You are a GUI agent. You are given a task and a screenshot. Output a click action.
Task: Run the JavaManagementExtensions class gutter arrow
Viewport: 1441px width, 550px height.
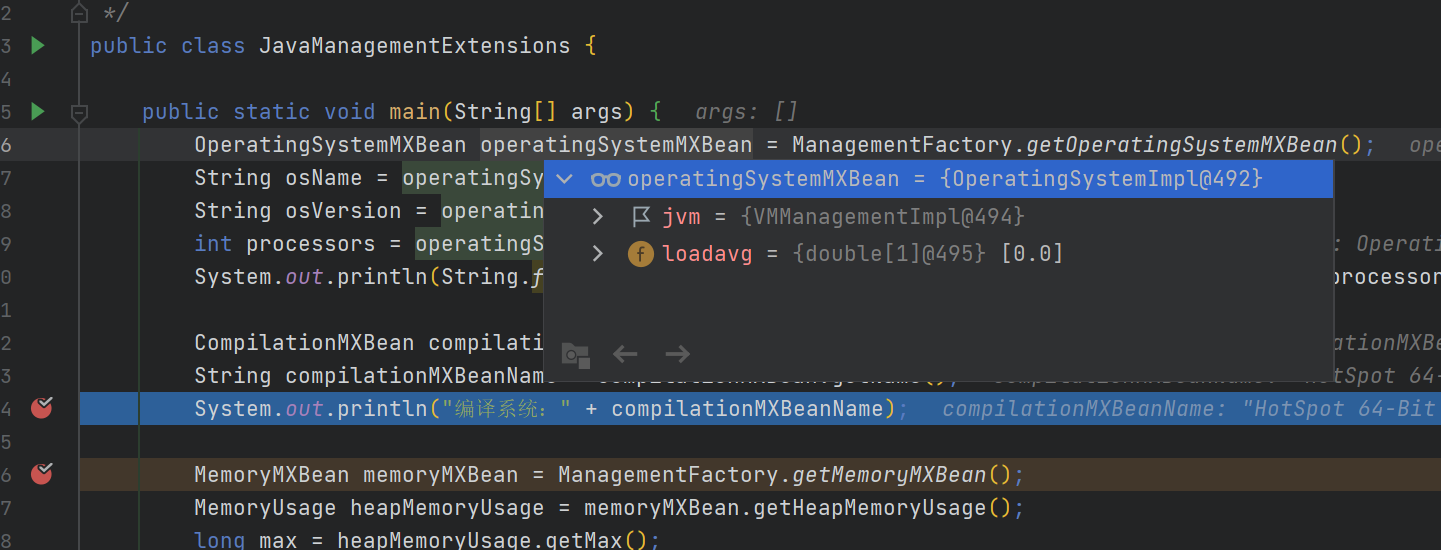38,45
